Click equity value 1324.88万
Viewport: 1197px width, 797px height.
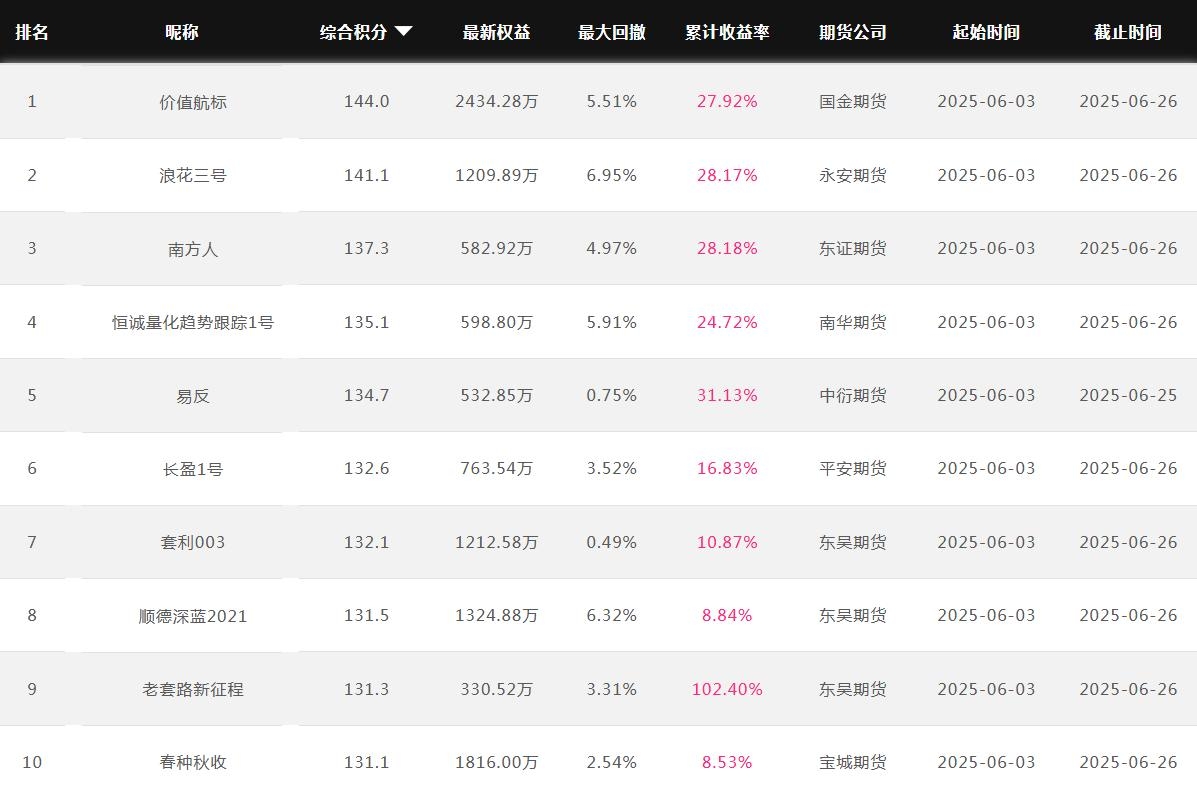pos(496,616)
